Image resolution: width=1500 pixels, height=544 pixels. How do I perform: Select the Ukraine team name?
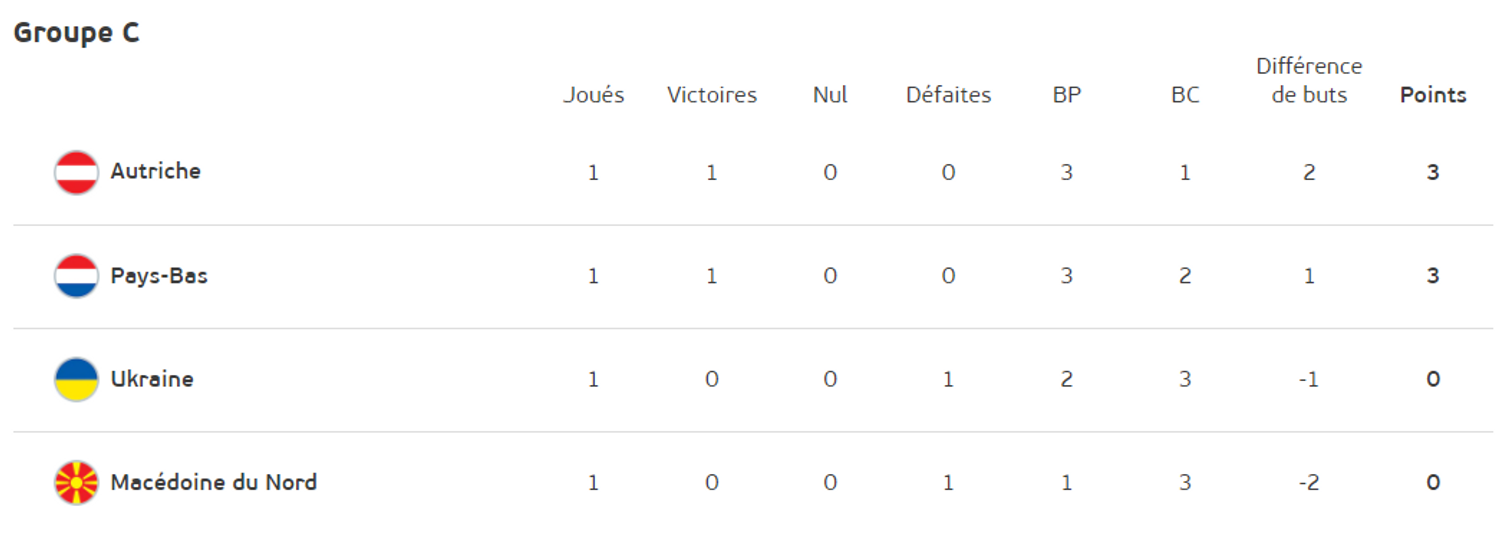click(x=152, y=379)
